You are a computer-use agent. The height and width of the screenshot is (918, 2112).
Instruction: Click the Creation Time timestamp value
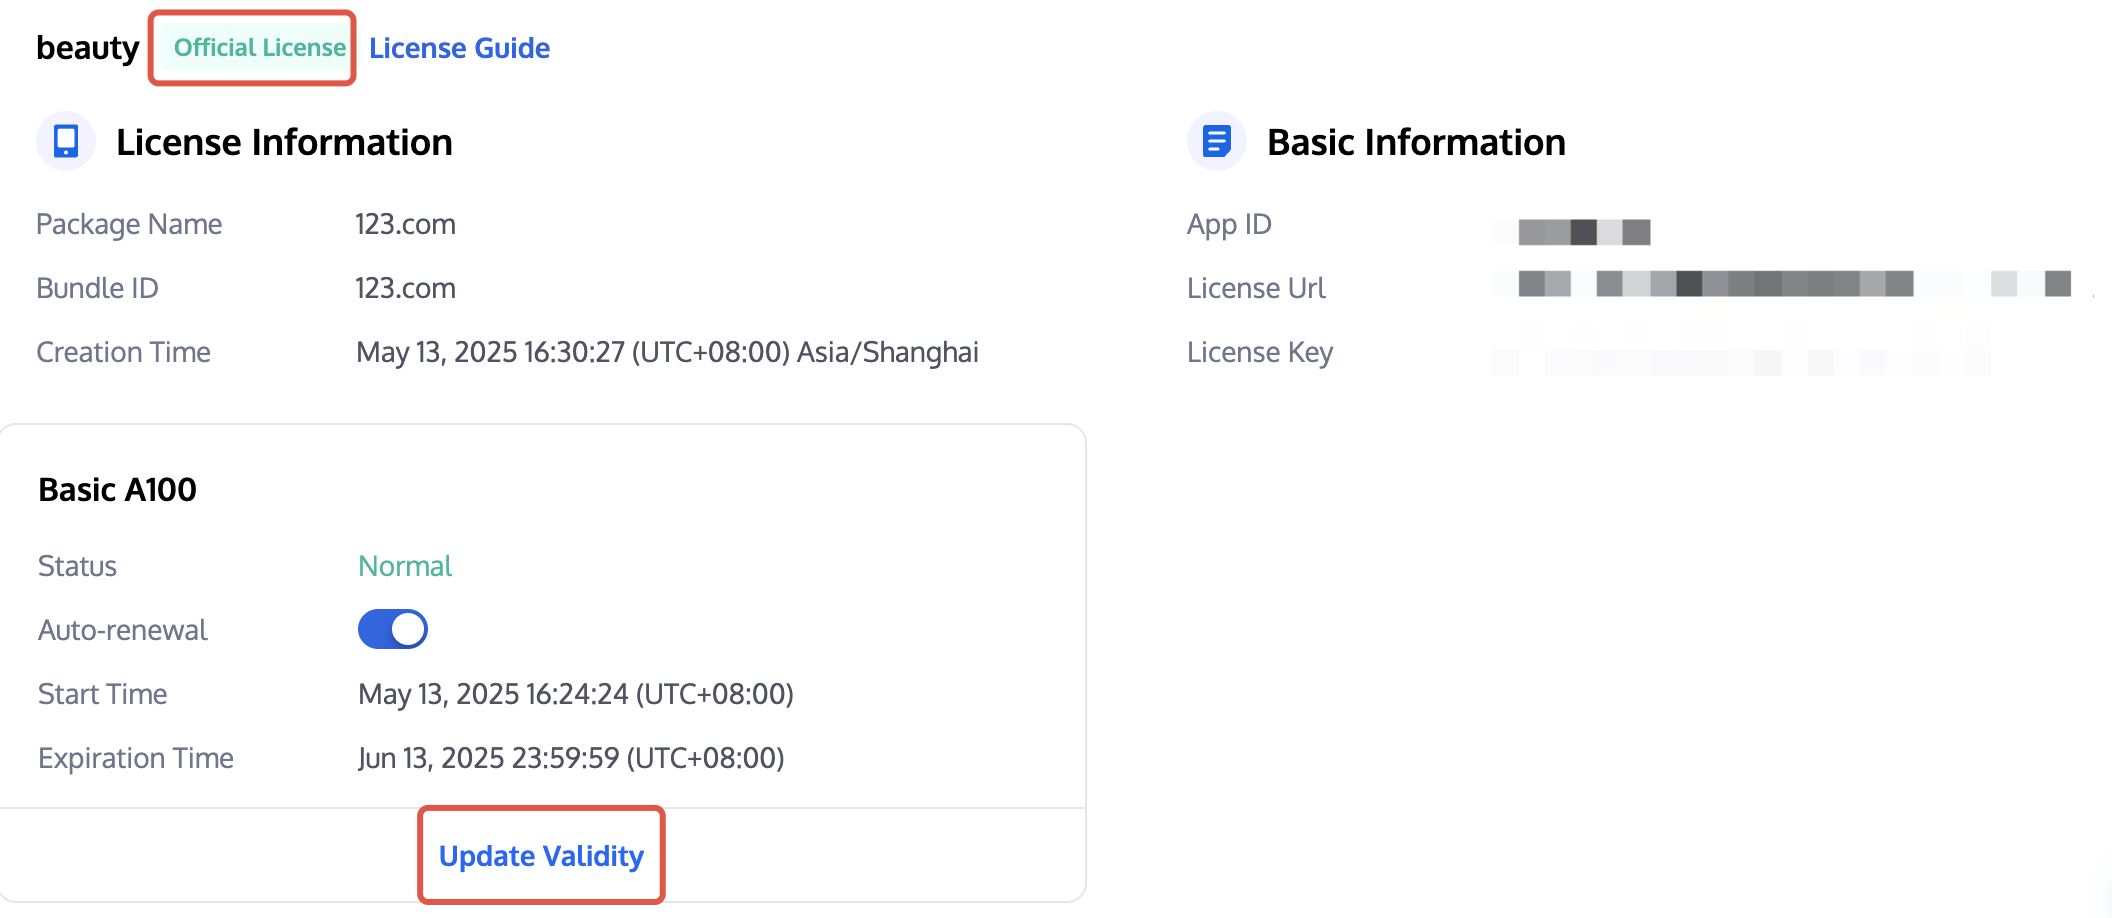tap(667, 352)
